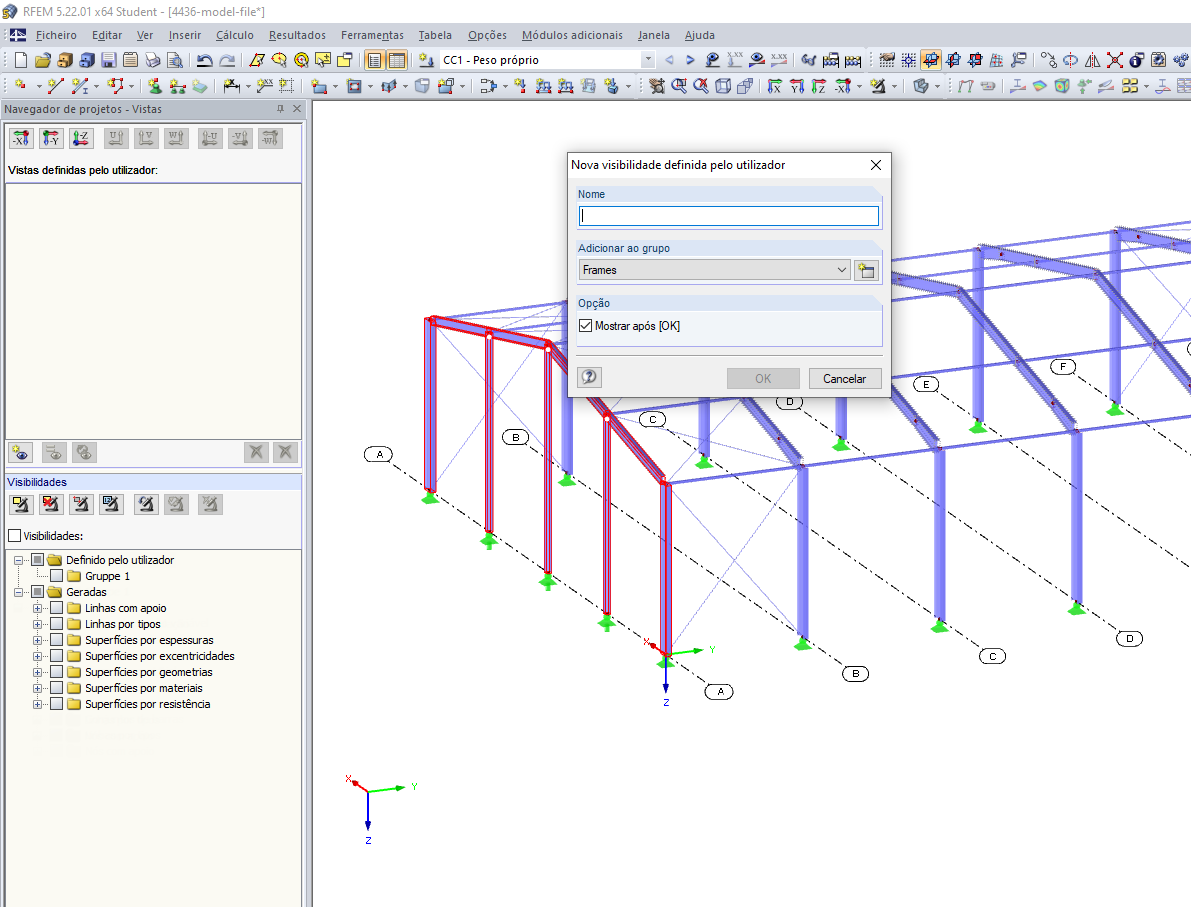The image size is (1191, 907).
Task: Click the delete visibility icon with red X
Action: [50, 504]
